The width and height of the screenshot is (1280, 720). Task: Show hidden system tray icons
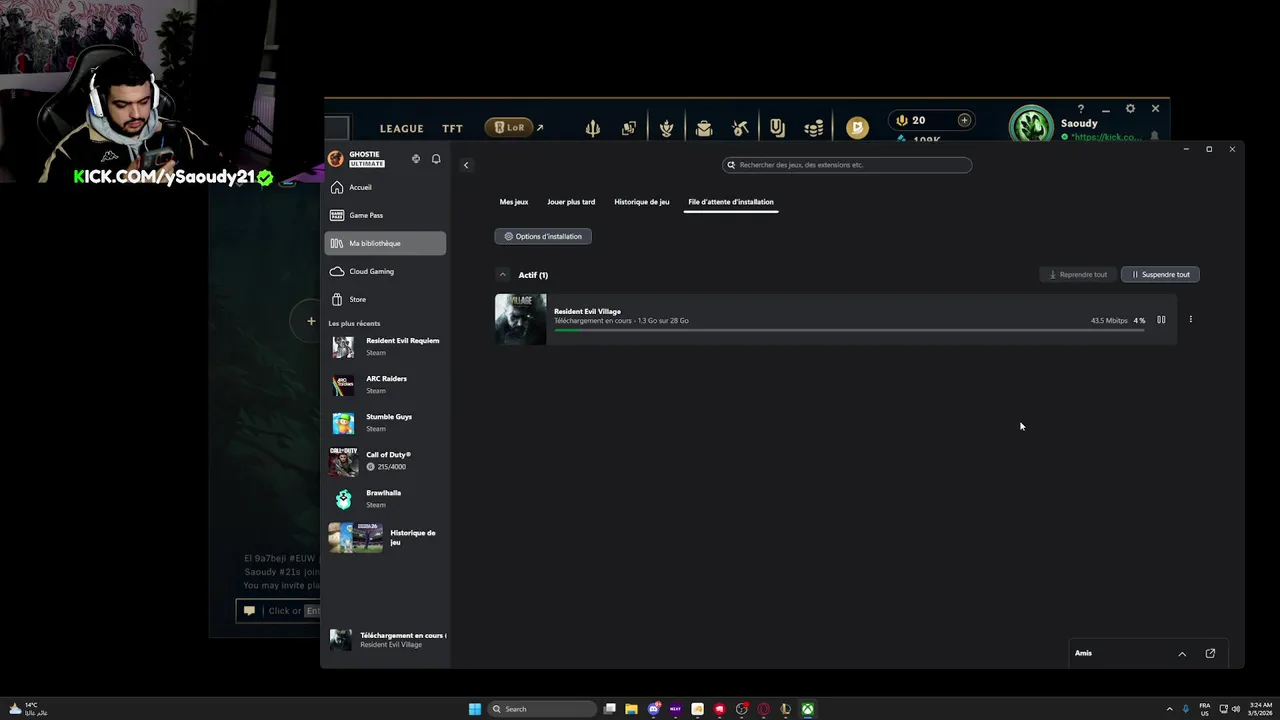[1170, 709]
